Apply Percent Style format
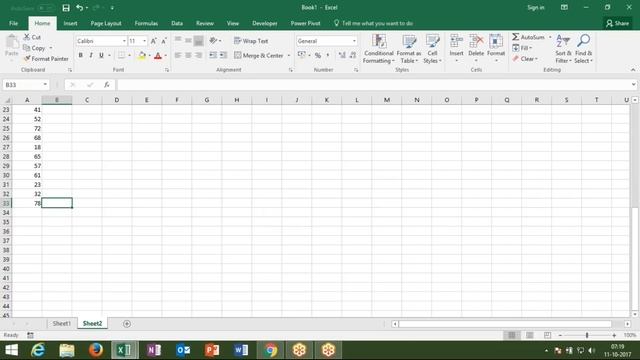The image size is (640, 360). (x=318, y=55)
